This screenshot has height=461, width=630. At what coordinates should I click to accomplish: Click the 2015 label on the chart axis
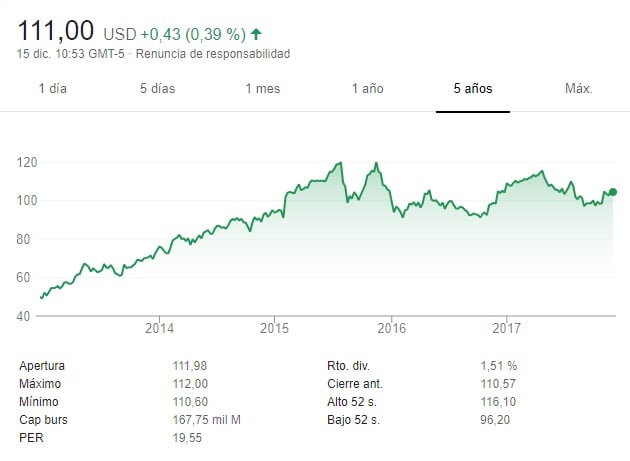[x=275, y=328]
